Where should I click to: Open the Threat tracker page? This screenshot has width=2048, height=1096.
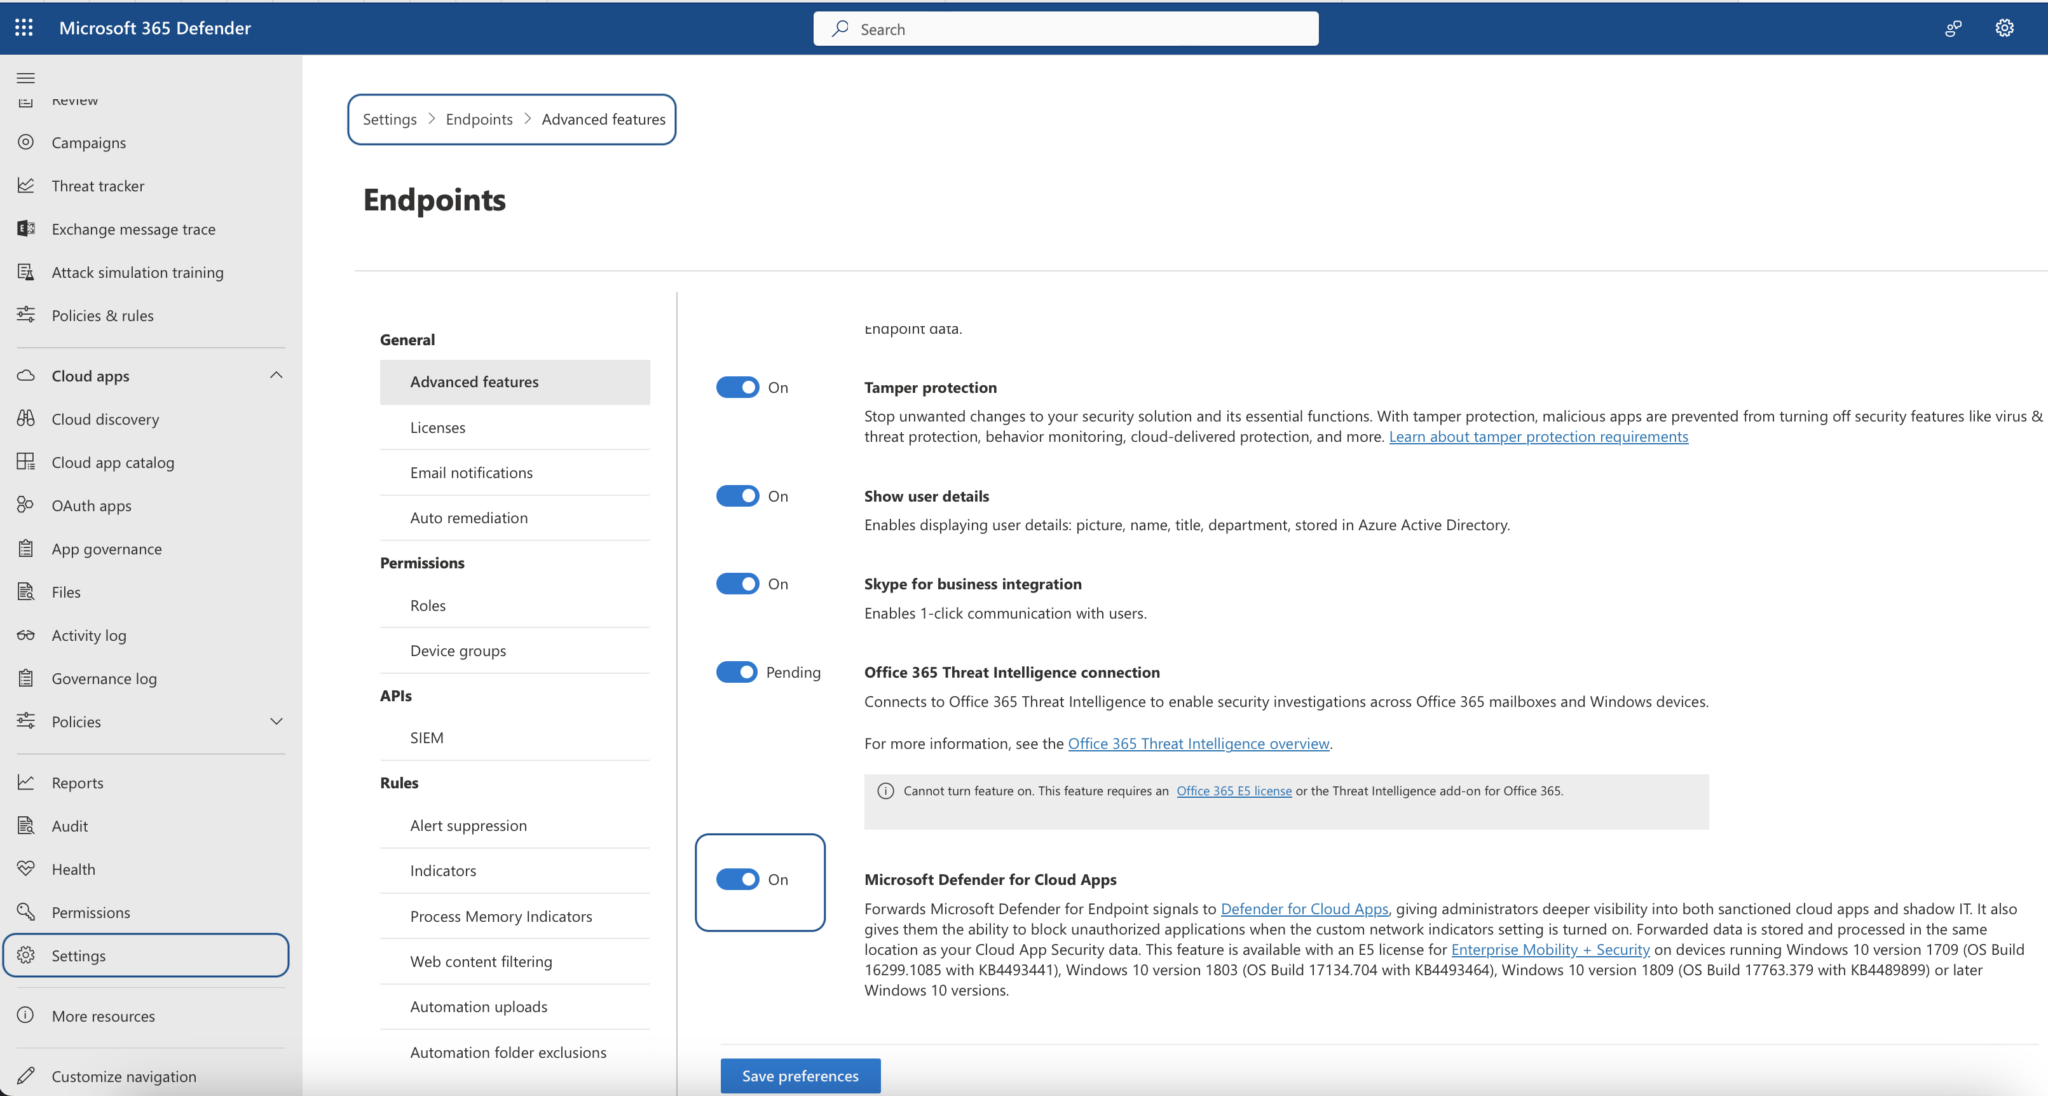click(97, 185)
